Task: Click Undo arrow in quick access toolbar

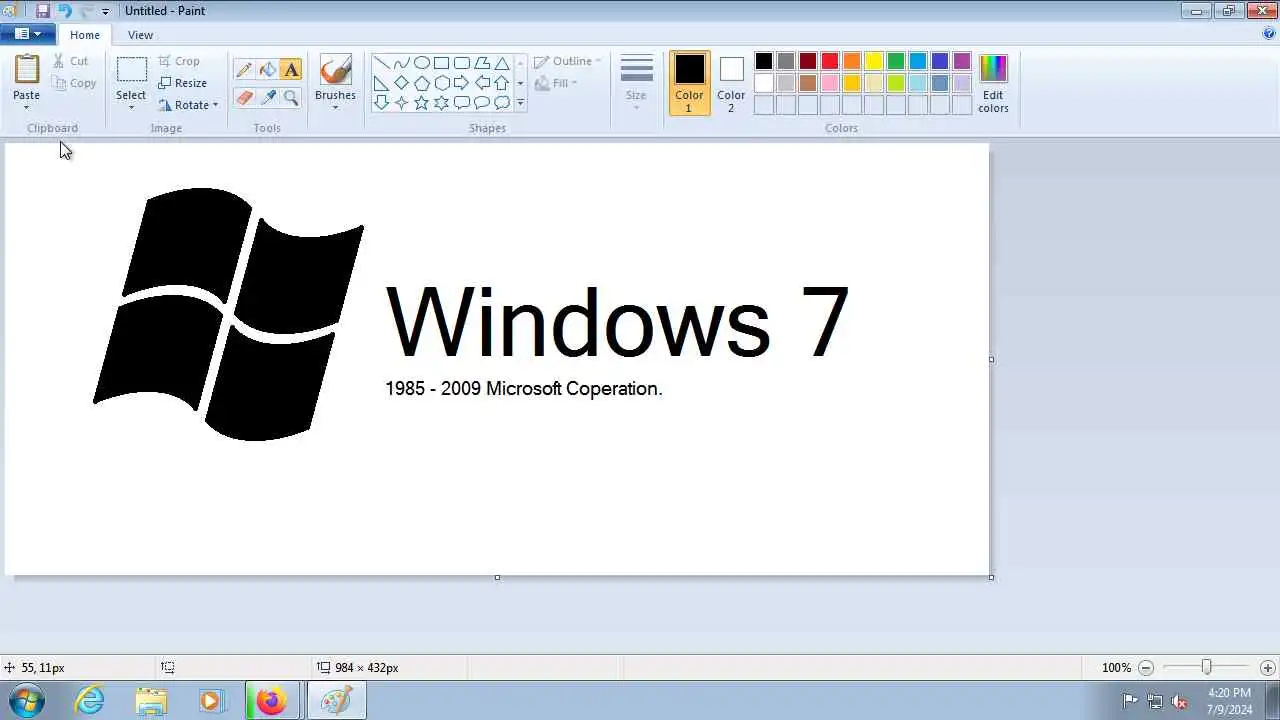Action: click(x=64, y=11)
